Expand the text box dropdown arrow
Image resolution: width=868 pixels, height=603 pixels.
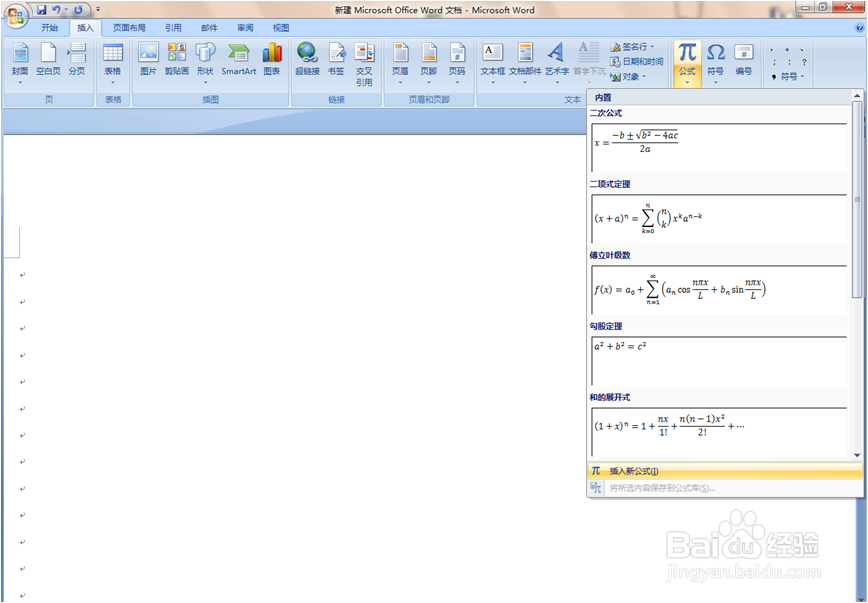[493, 83]
